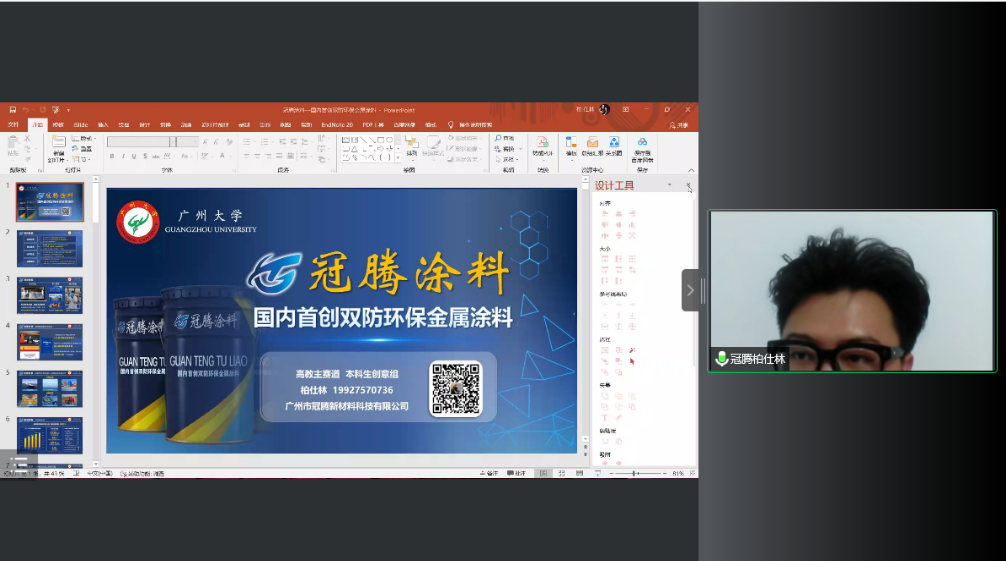Image resolution: width=1006 pixels, height=561 pixels.
Task: Convert to SmartArt icon in paragraph group
Action: click(x=322, y=159)
